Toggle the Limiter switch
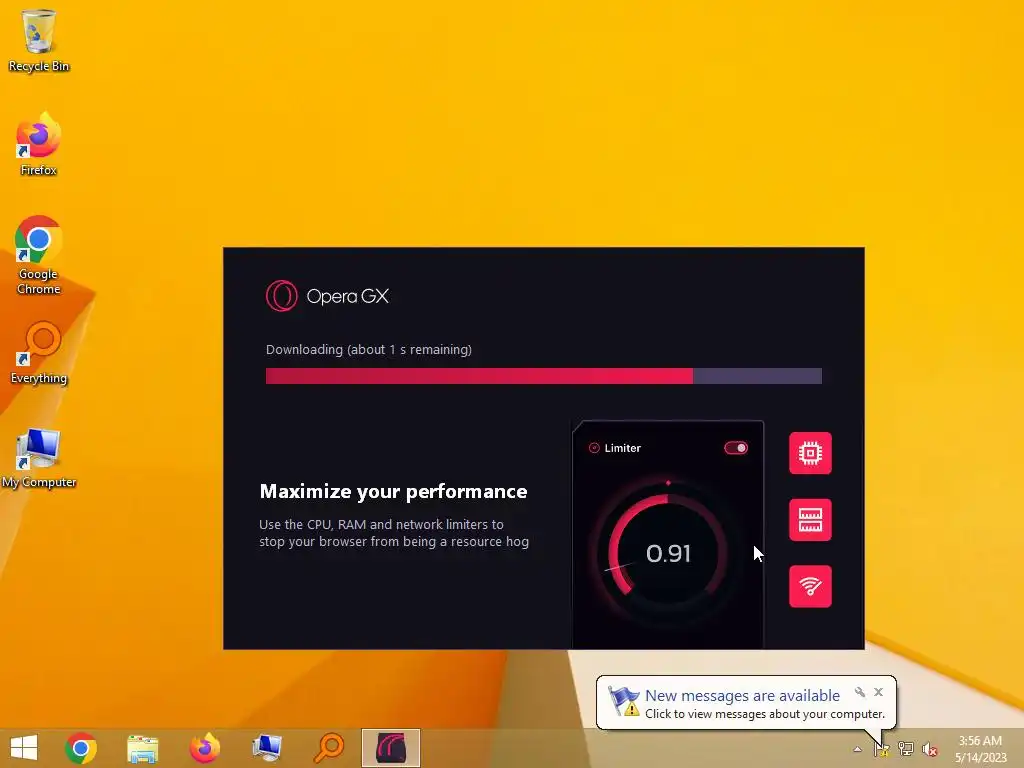The width and height of the screenshot is (1024, 768). coord(736,448)
